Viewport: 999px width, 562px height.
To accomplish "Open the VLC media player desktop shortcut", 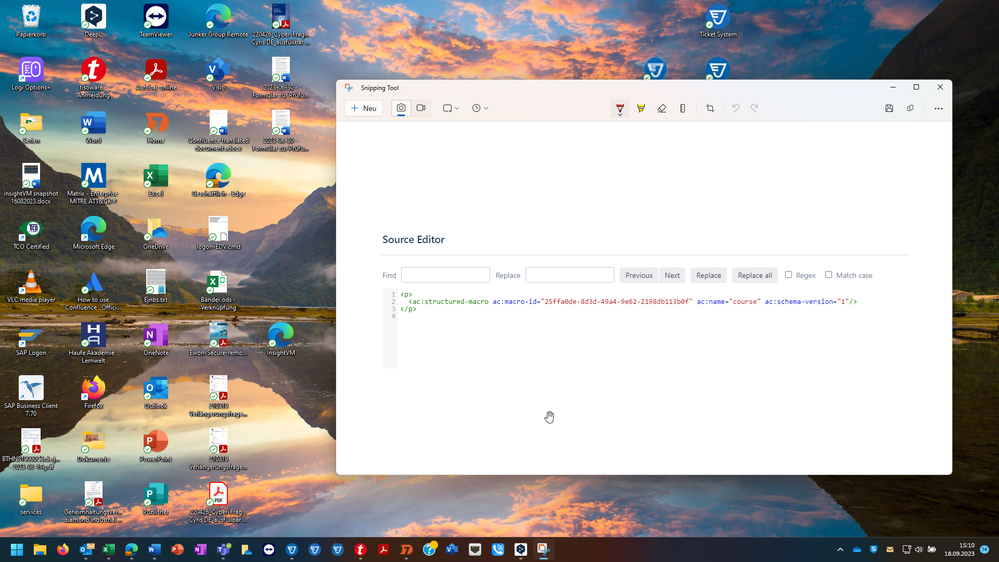I will tap(31, 284).
